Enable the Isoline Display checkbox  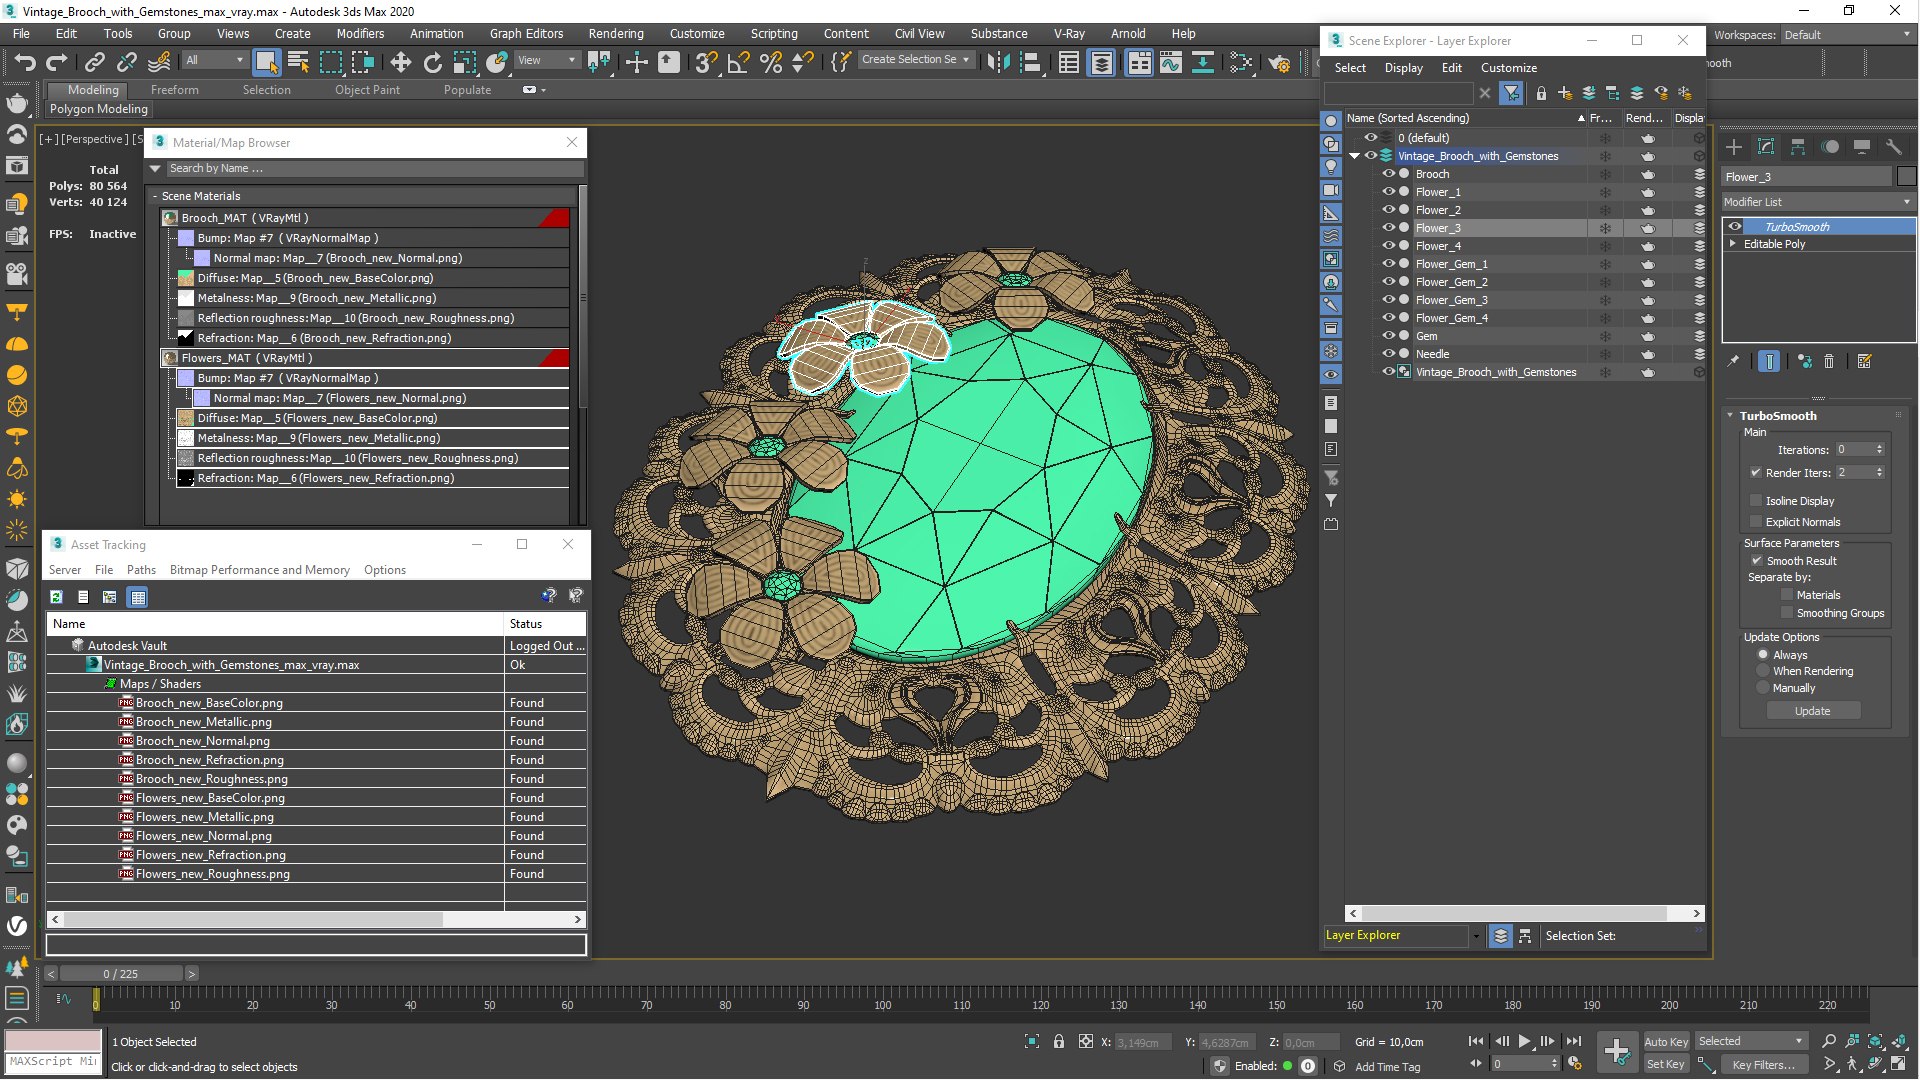point(1755,500)
